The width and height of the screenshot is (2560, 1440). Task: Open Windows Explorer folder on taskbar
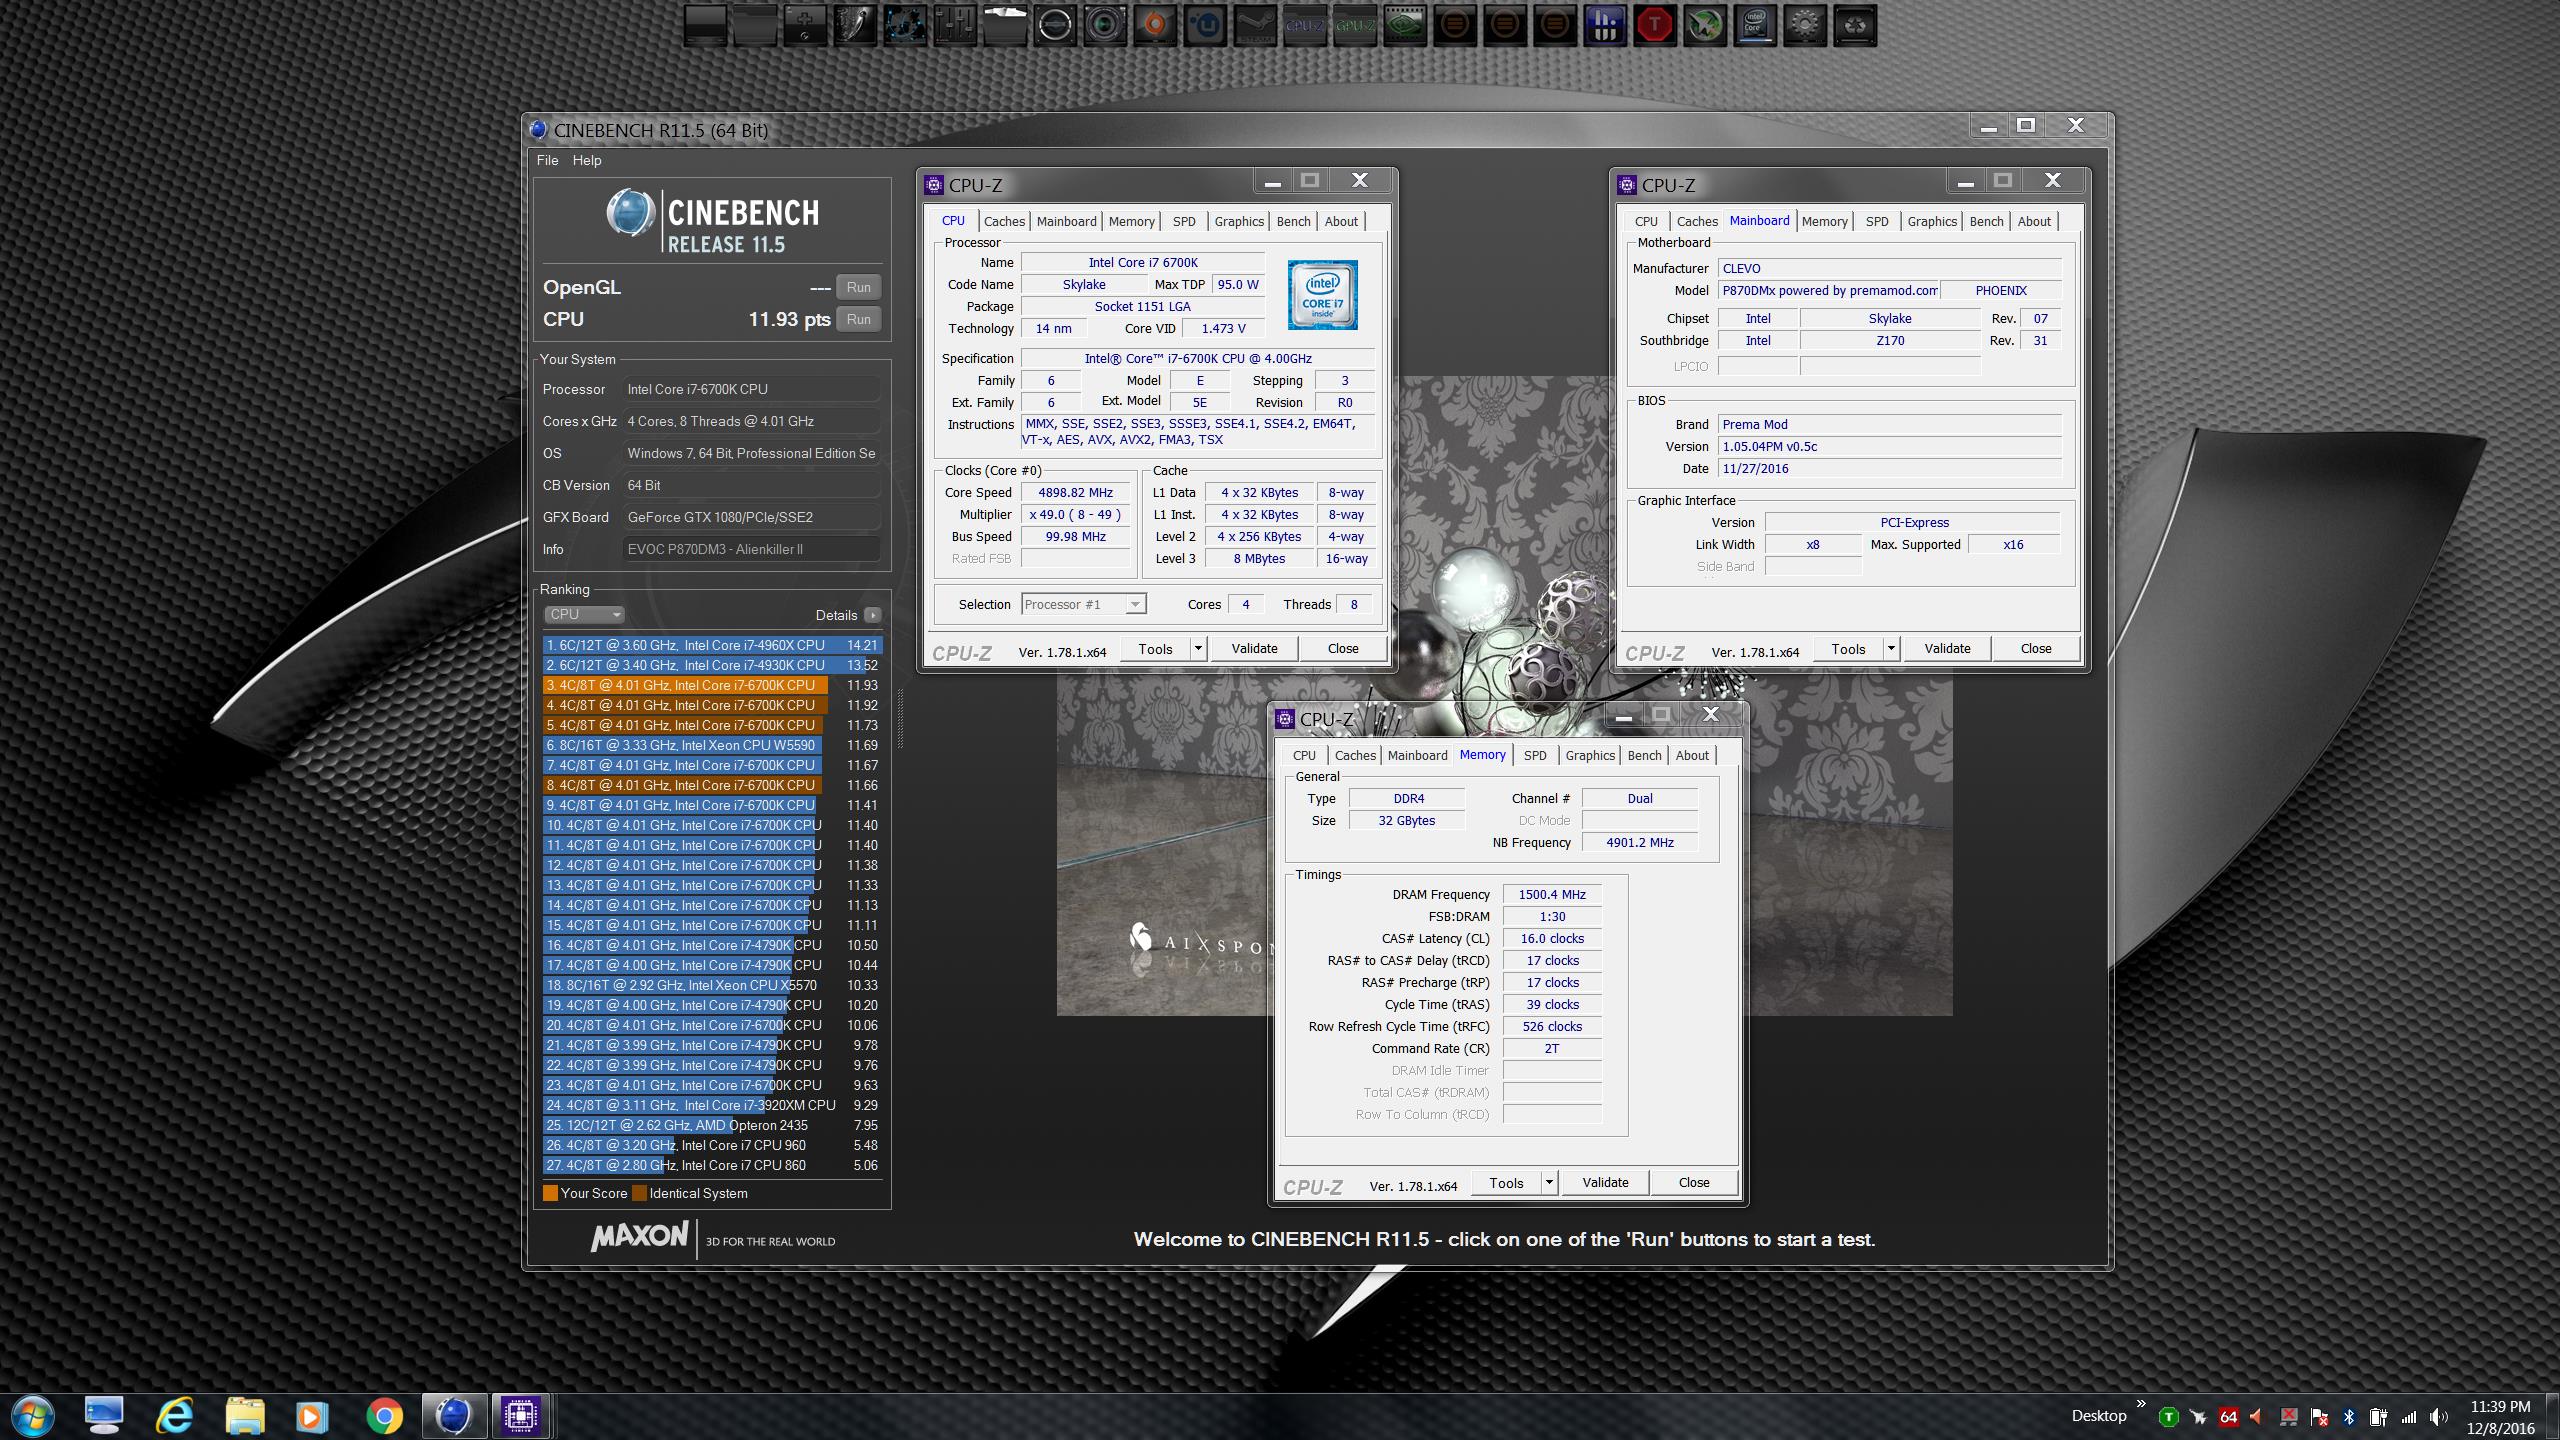click(245, 1416)
